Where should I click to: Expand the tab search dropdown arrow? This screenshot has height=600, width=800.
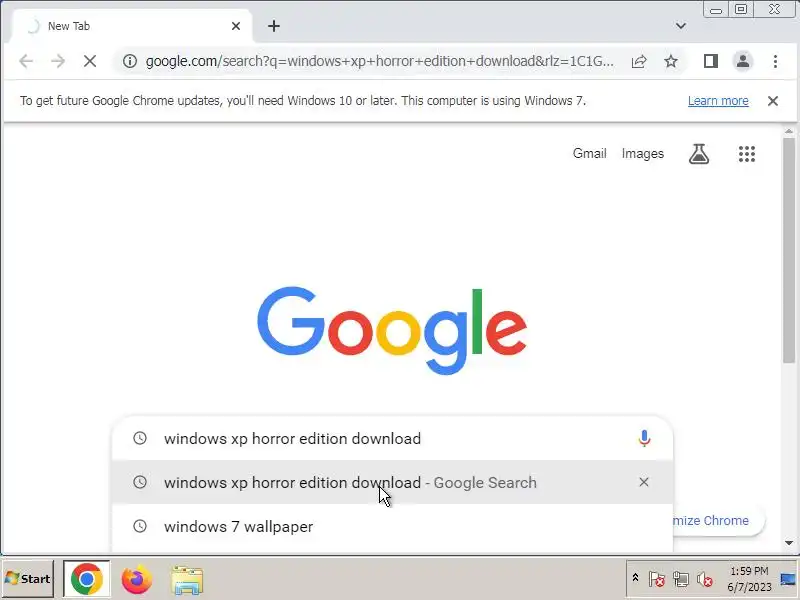[x=680, y=26]
